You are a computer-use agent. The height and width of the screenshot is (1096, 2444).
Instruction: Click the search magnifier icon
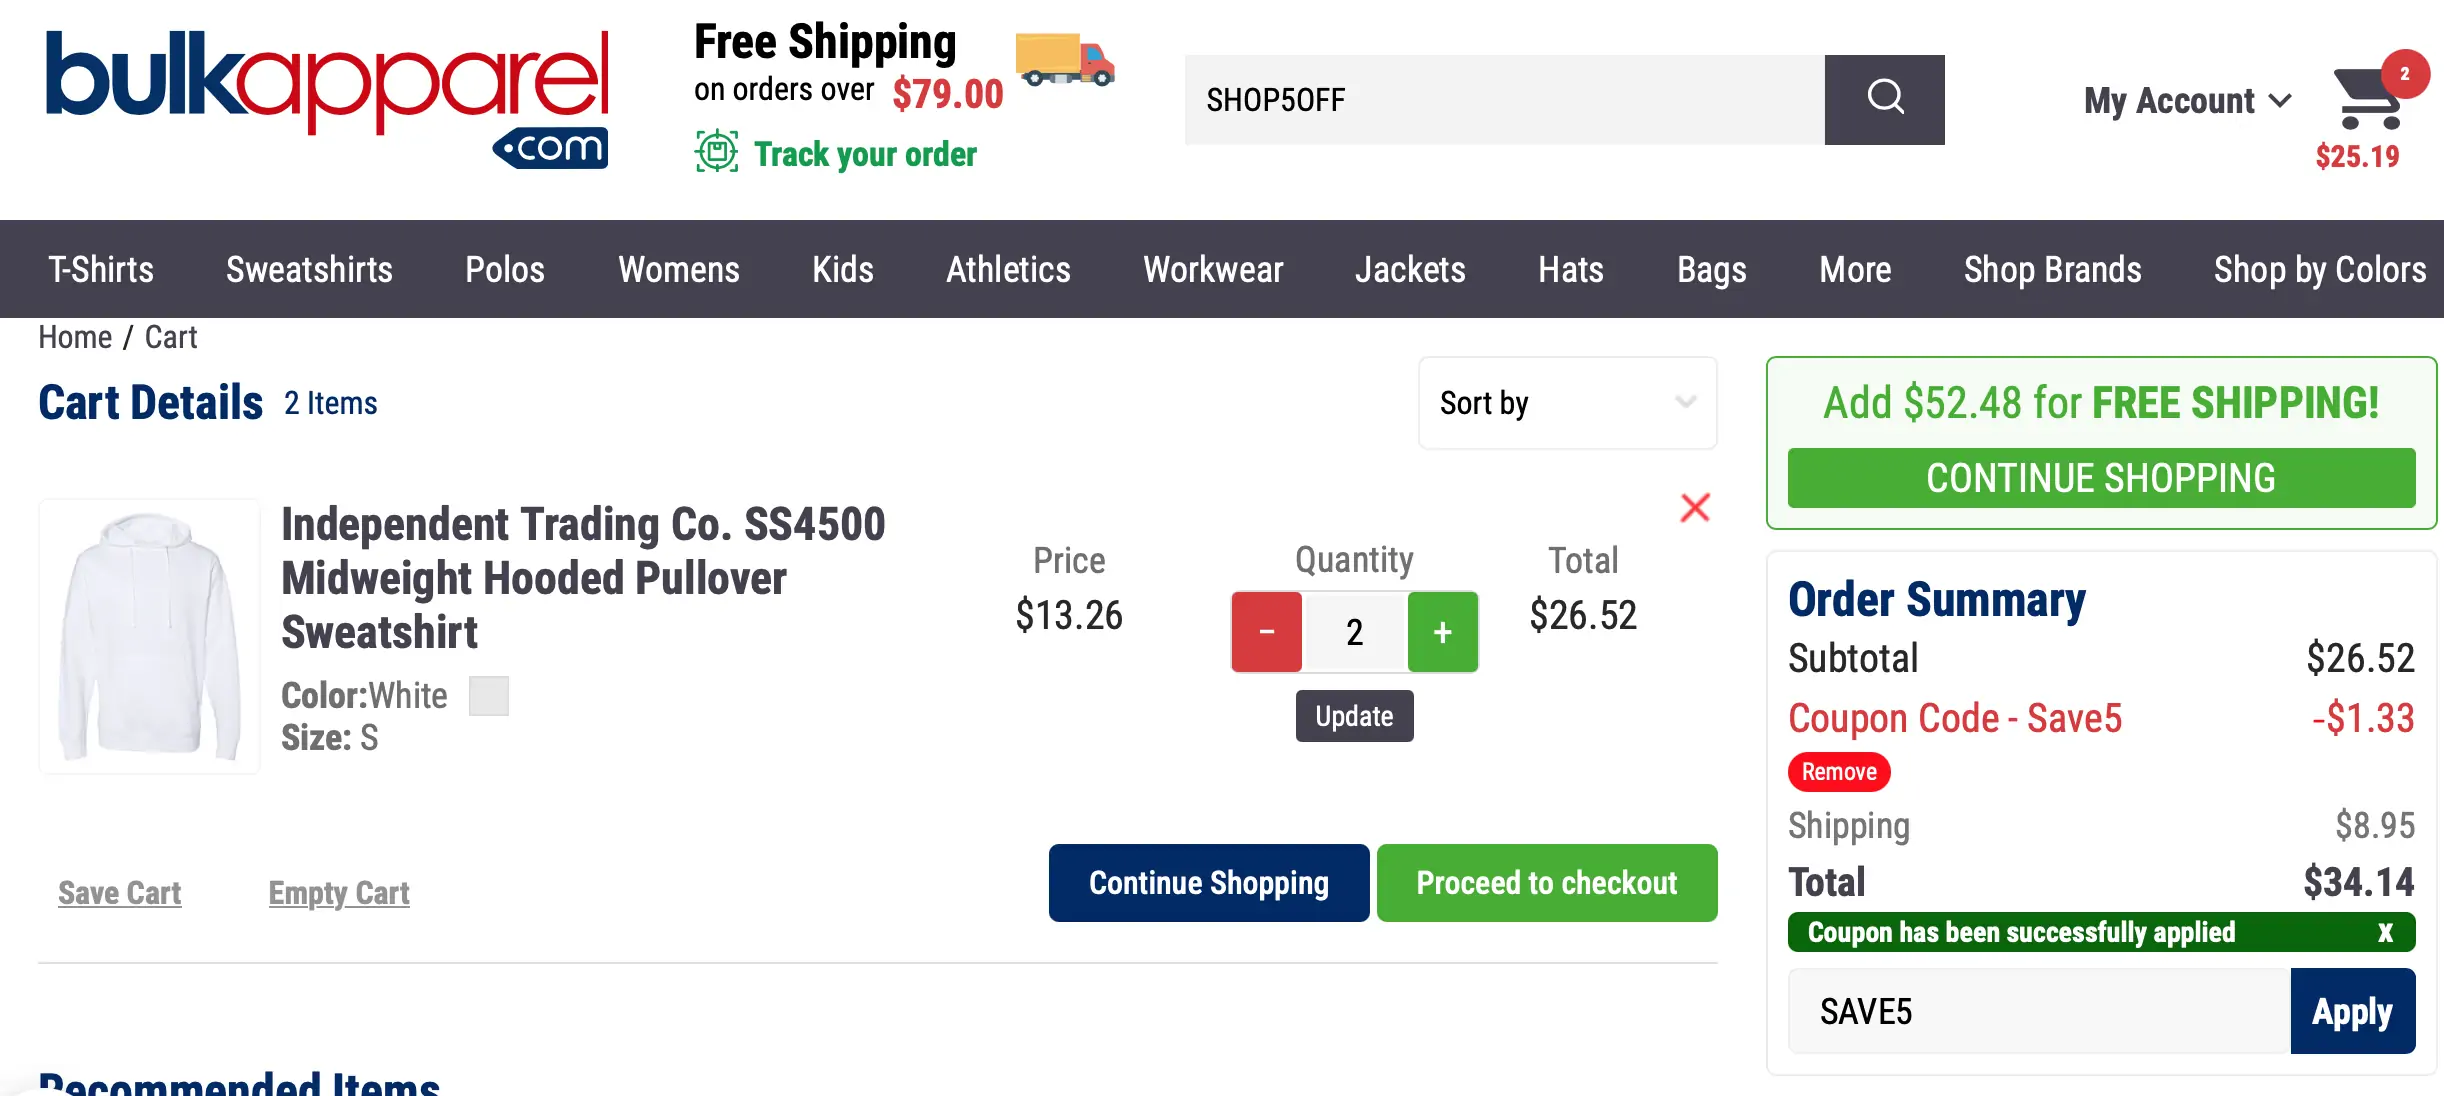1884,99
